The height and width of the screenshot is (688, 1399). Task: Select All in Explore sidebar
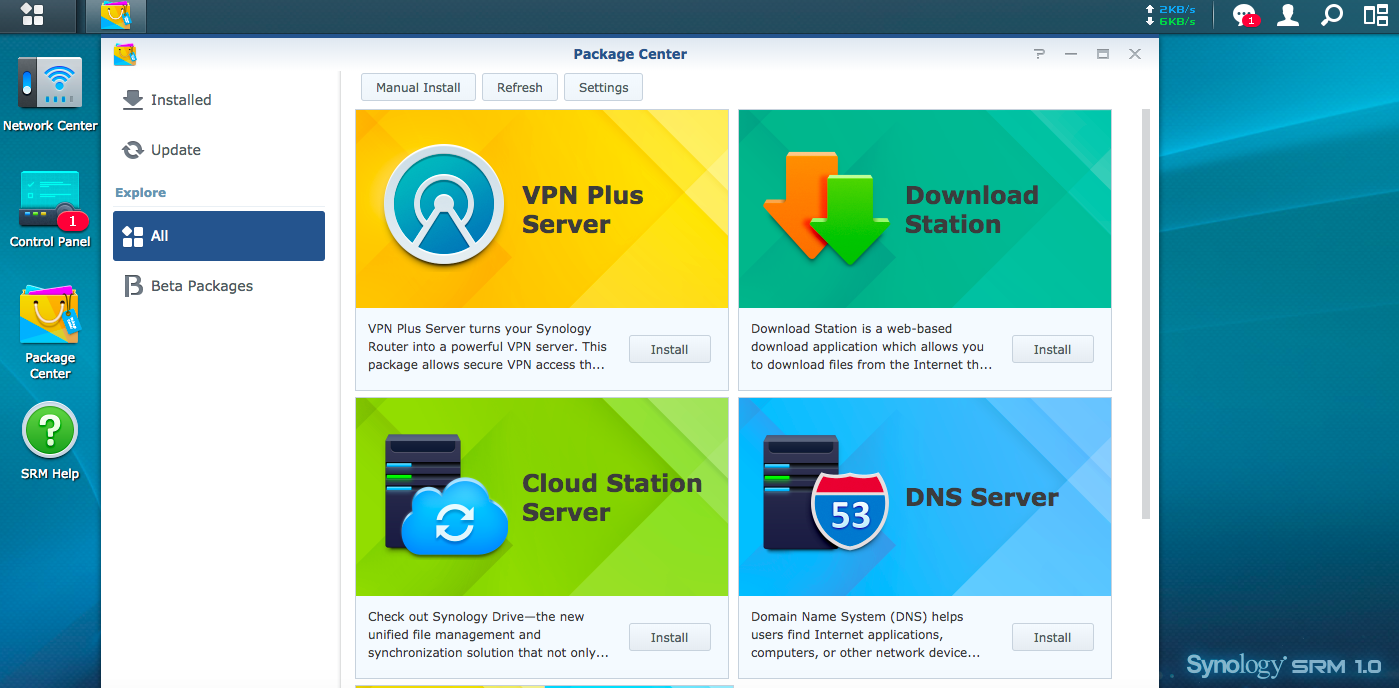point(219,236)
